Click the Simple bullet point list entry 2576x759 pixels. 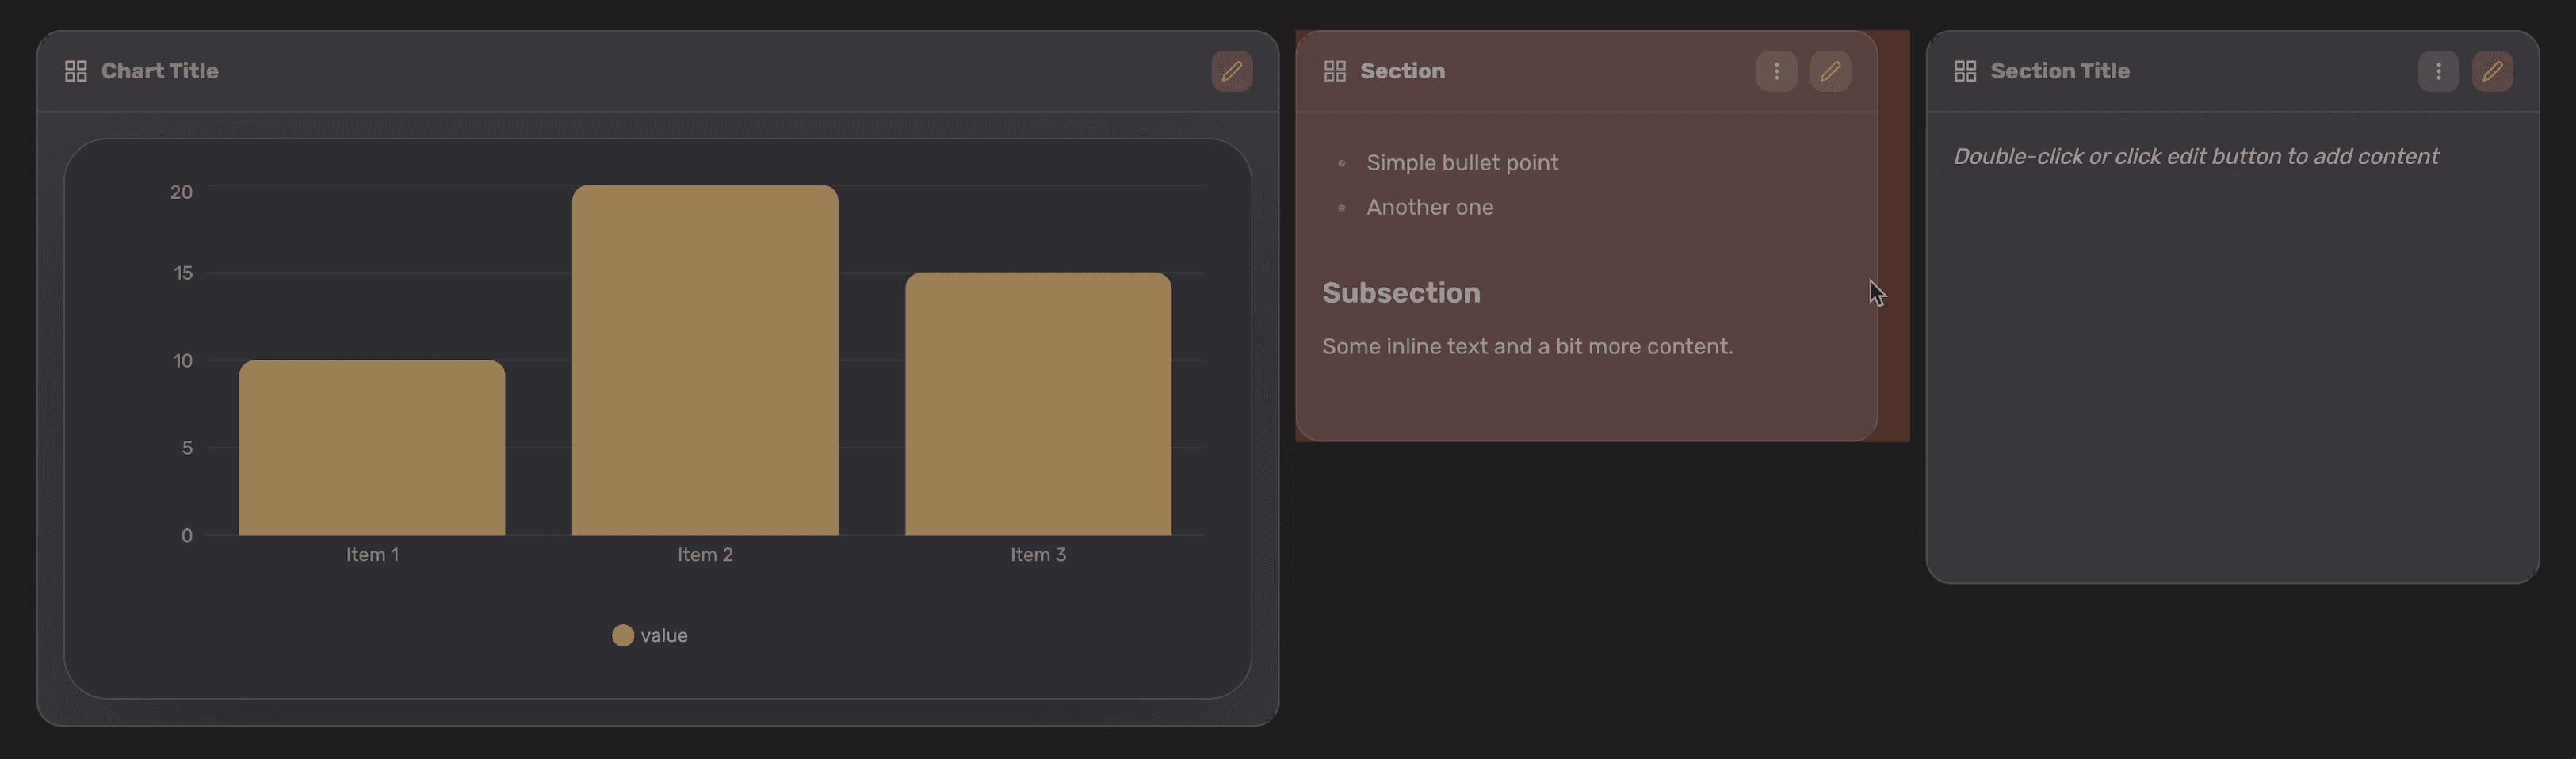(x=1462, y=162)
